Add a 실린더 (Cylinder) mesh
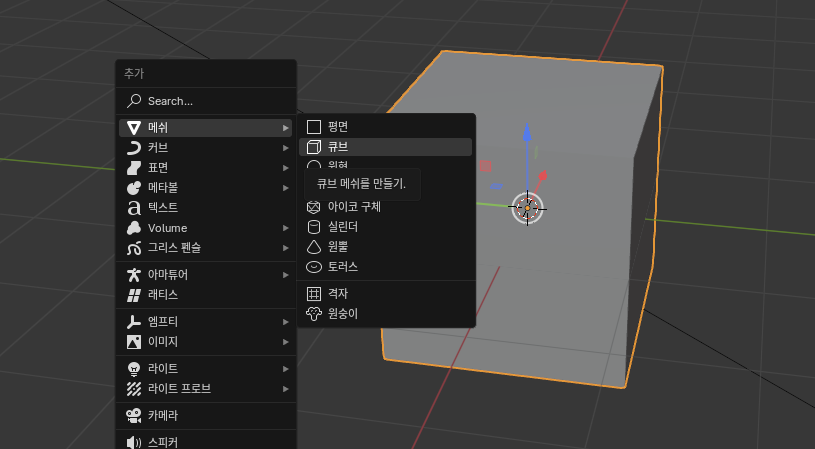The image size is (815, 449). click(386, 227)
